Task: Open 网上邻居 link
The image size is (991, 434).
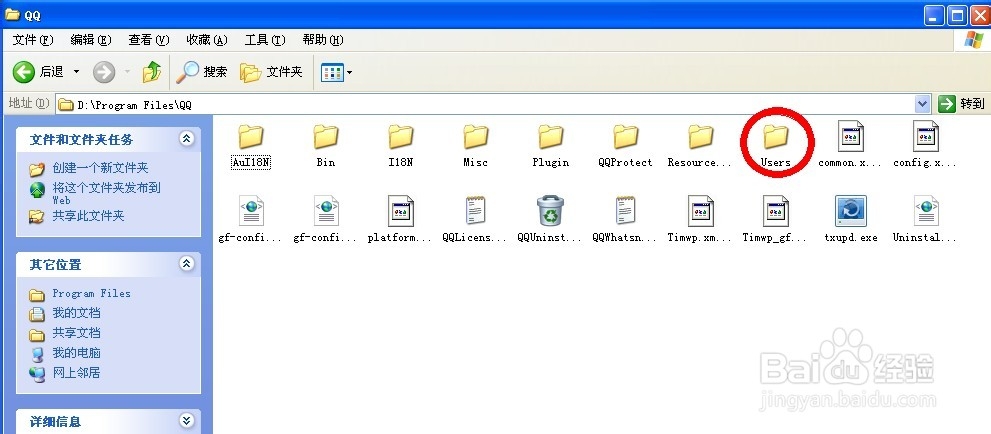Action: coord(76,373)
